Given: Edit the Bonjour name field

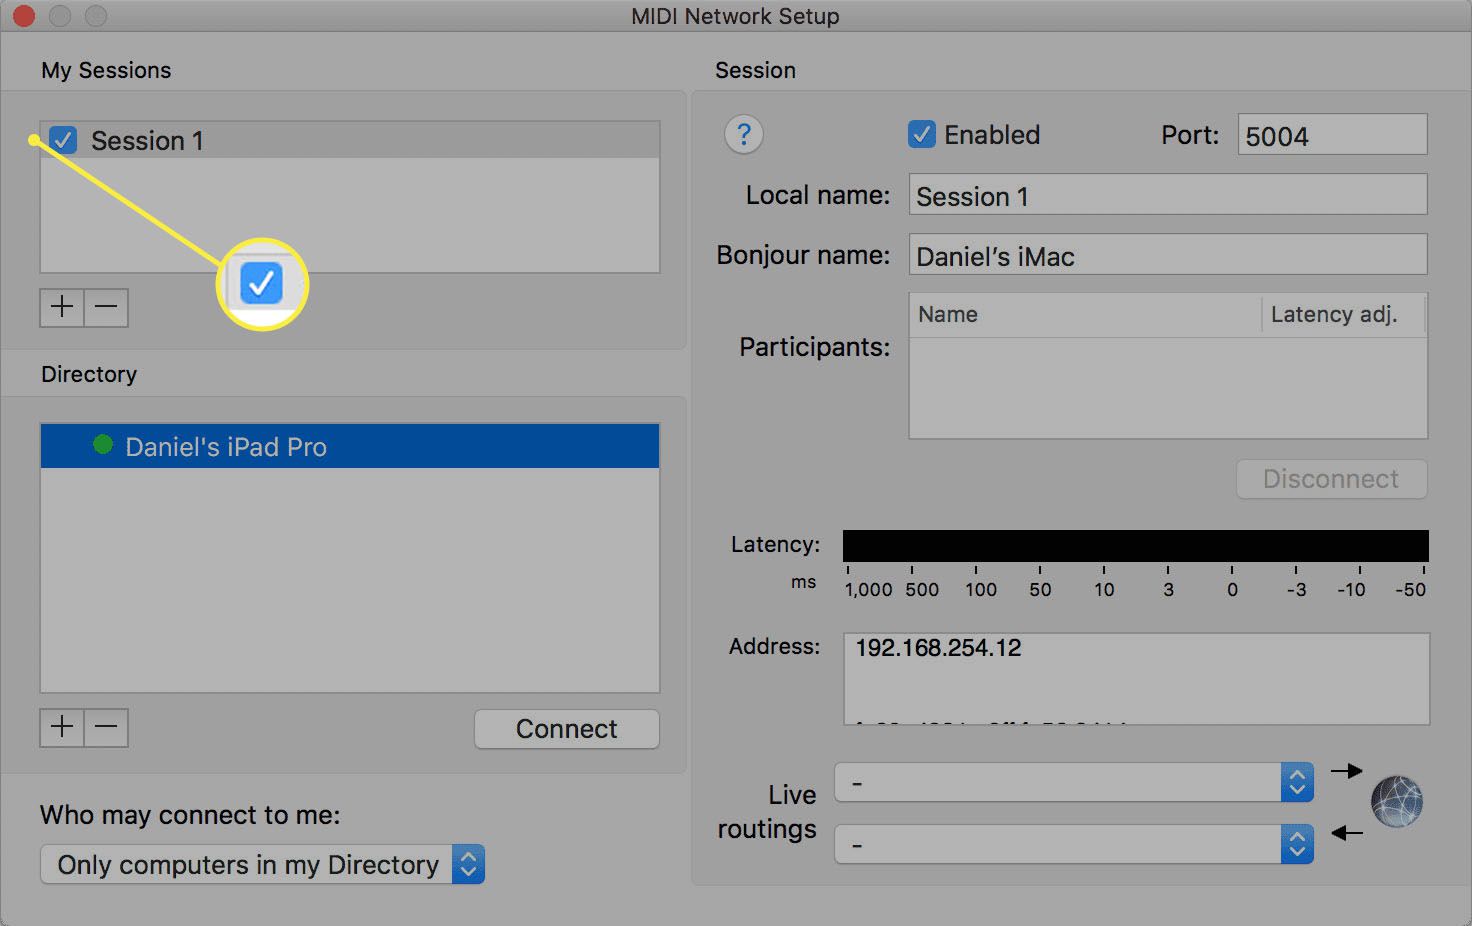Looking at the screenshot, I should [1167, 254].
